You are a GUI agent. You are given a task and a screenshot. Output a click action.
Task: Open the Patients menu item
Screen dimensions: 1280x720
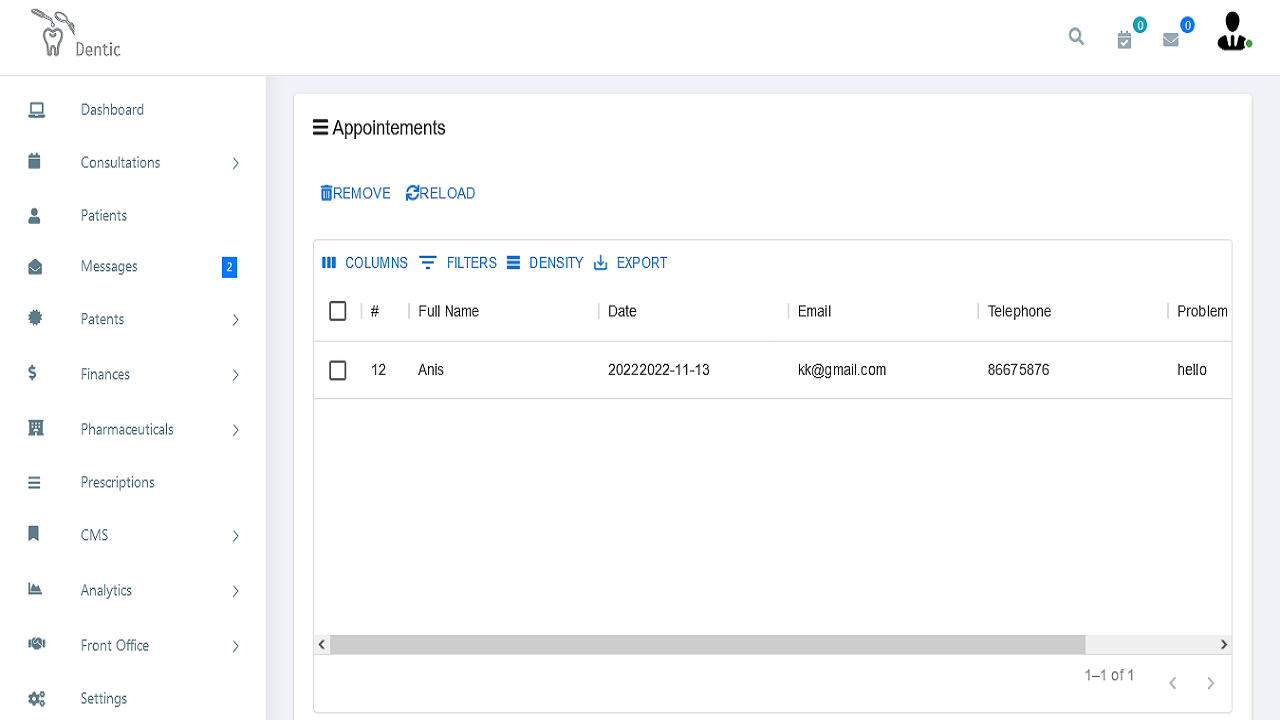(104, 216)
